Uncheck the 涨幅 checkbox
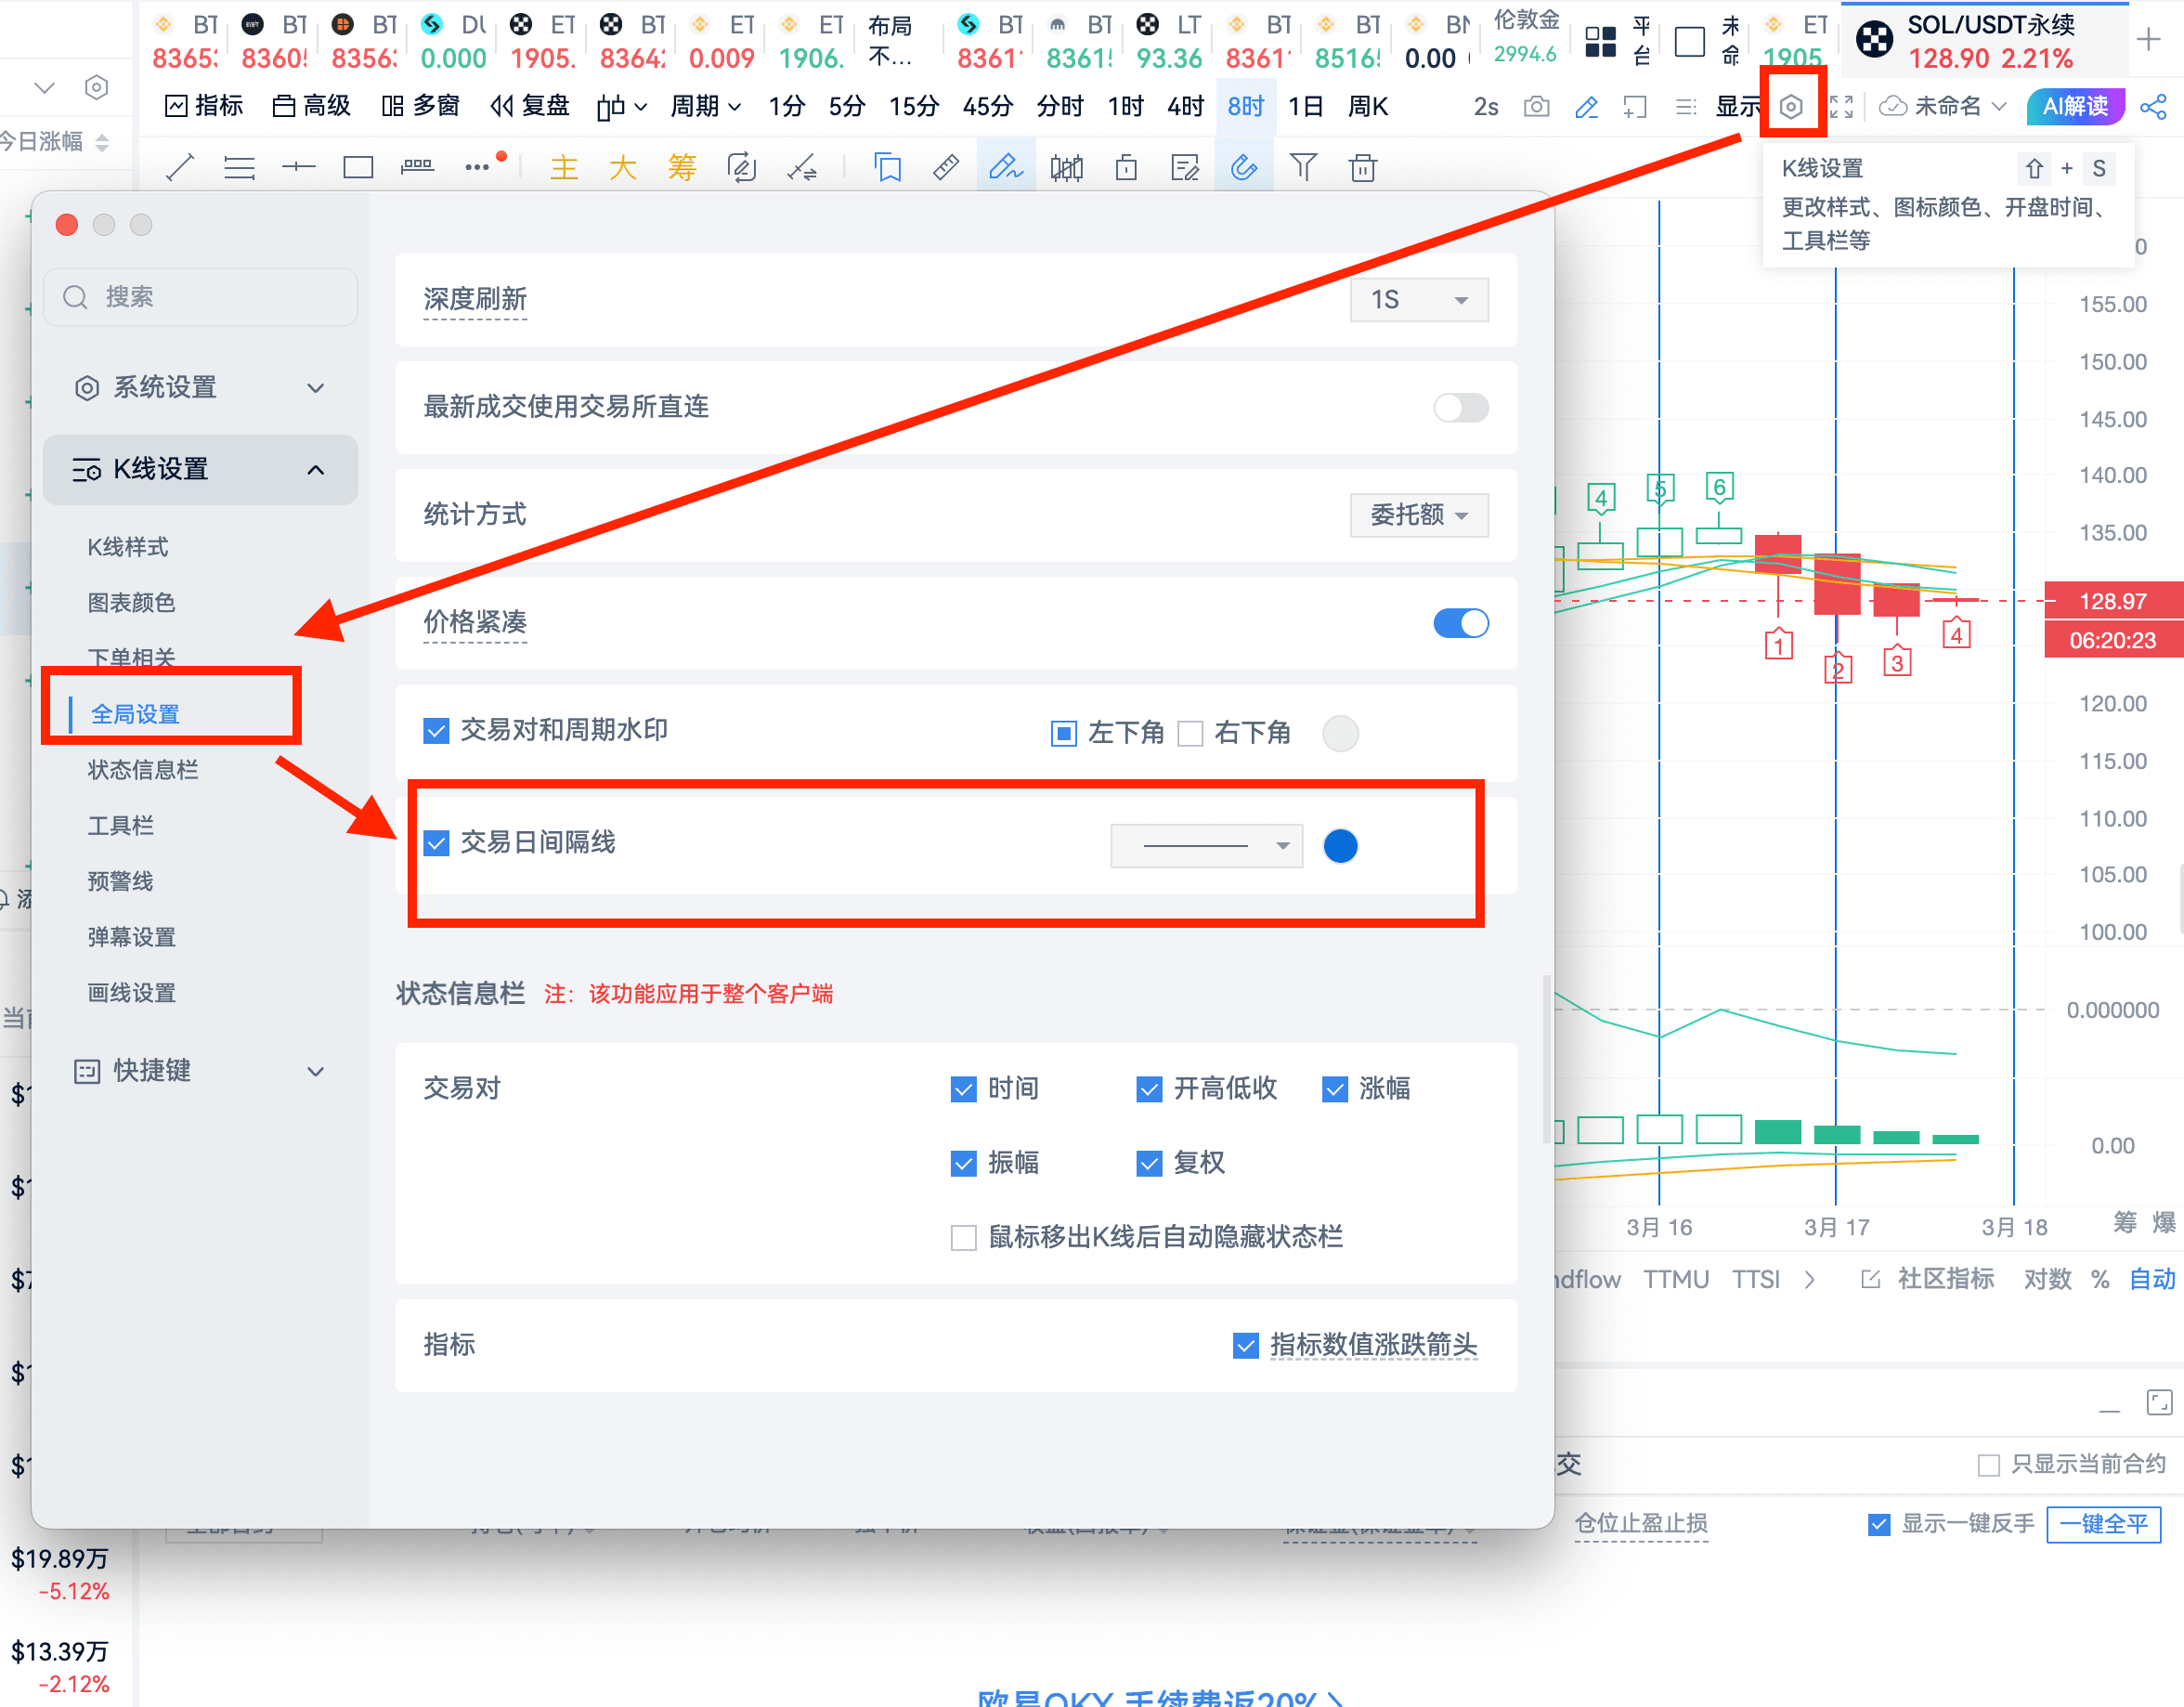The image size is (2184, 1707). [1335, 1089]
